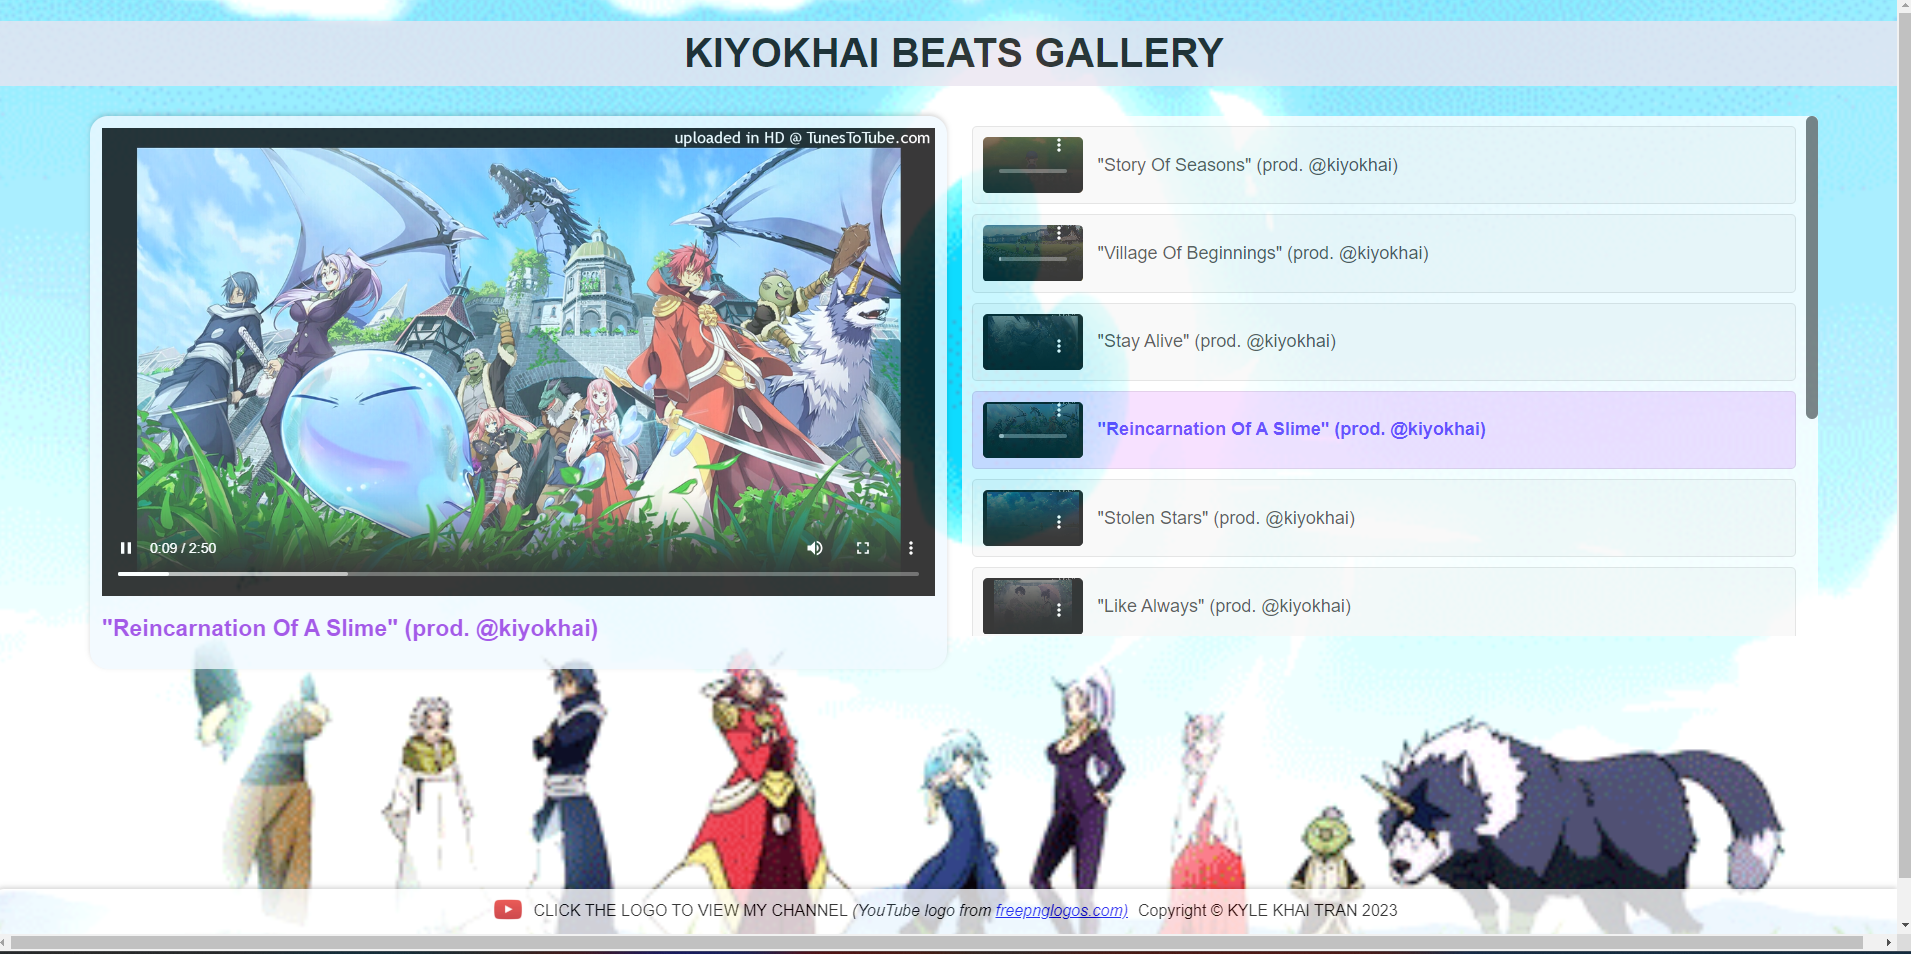Play "Stolen Stars" track

pyautogui.click(x=1383, y=518)
